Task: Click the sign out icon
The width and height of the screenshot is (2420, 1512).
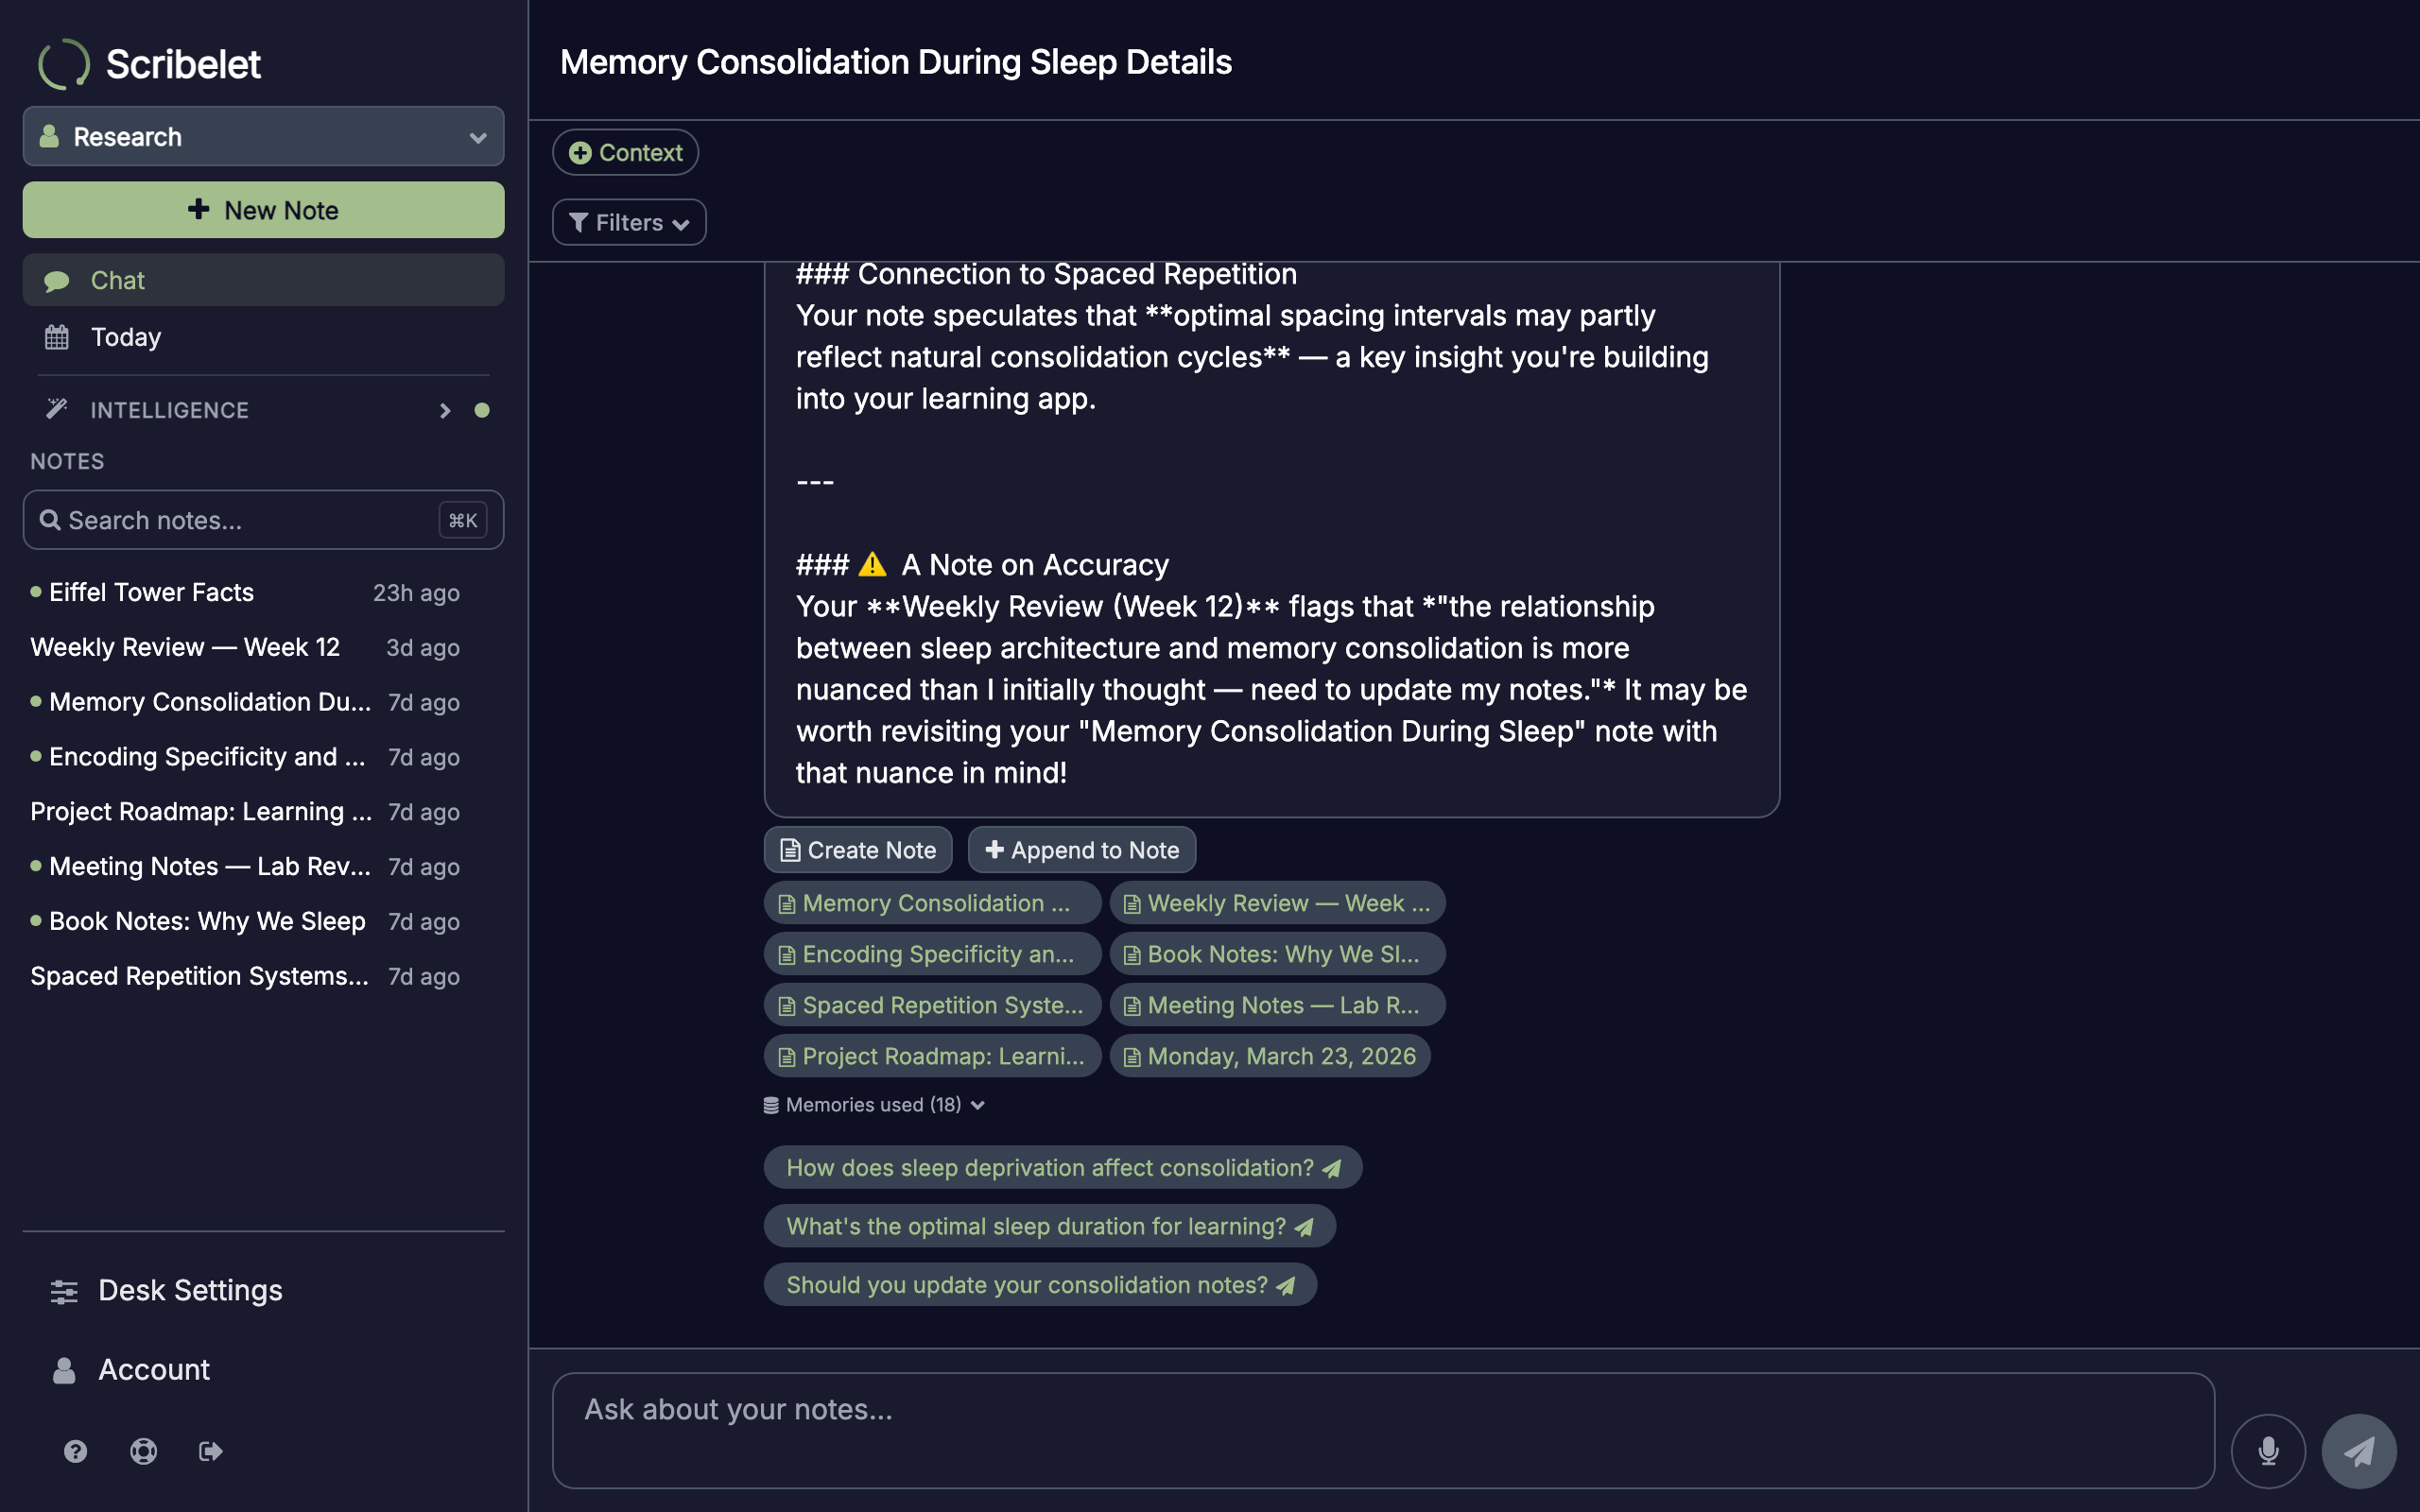Action: (210, 1450)
